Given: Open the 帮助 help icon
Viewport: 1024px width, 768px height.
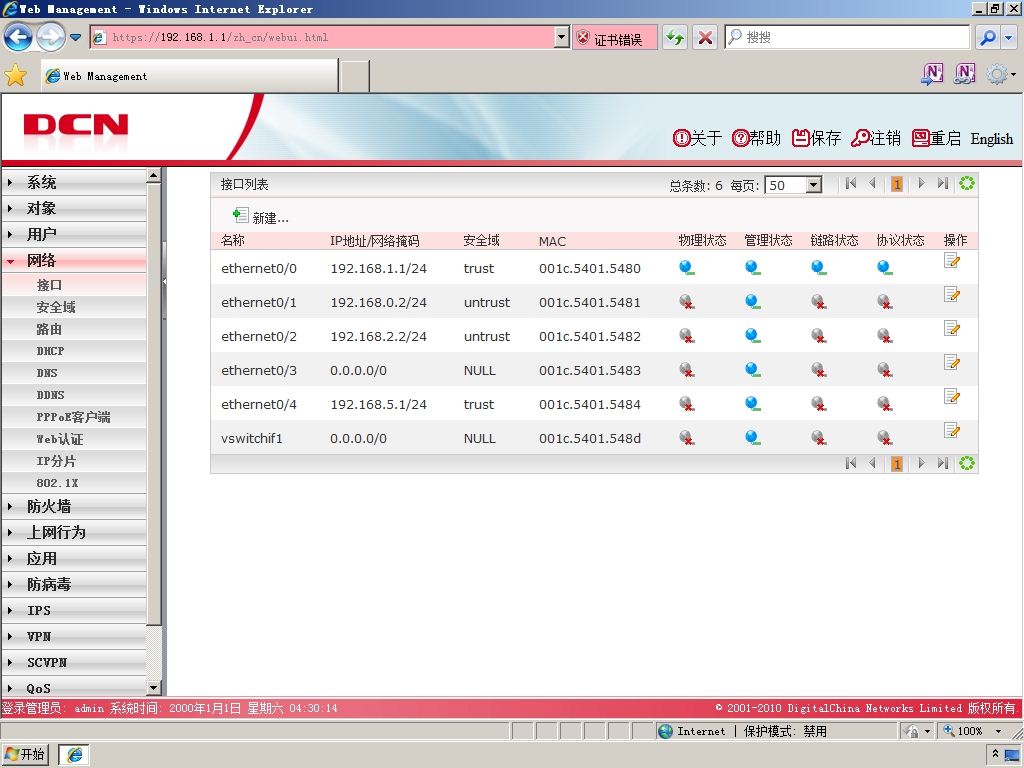Looking at the screenshot, I should tap(740, 138).
